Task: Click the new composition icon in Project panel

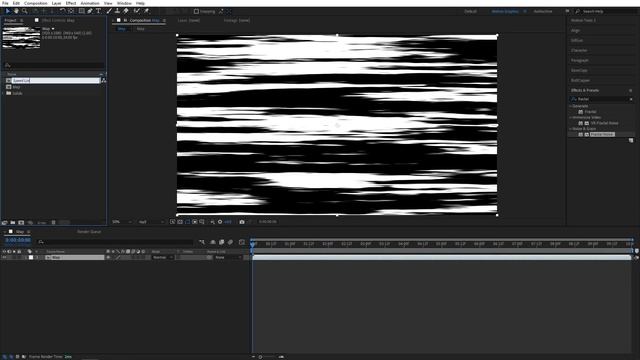Action: tap(21, 222)
